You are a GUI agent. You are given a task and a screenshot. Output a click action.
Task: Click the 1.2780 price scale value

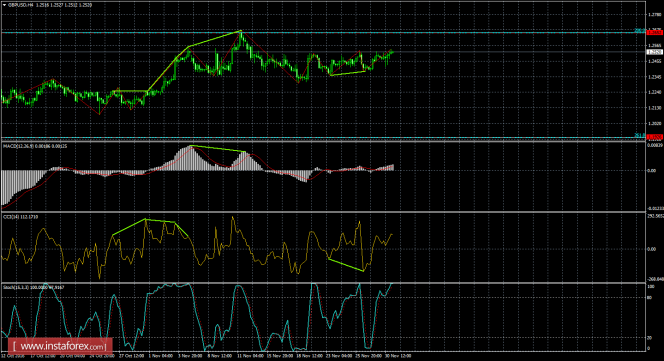655,14
